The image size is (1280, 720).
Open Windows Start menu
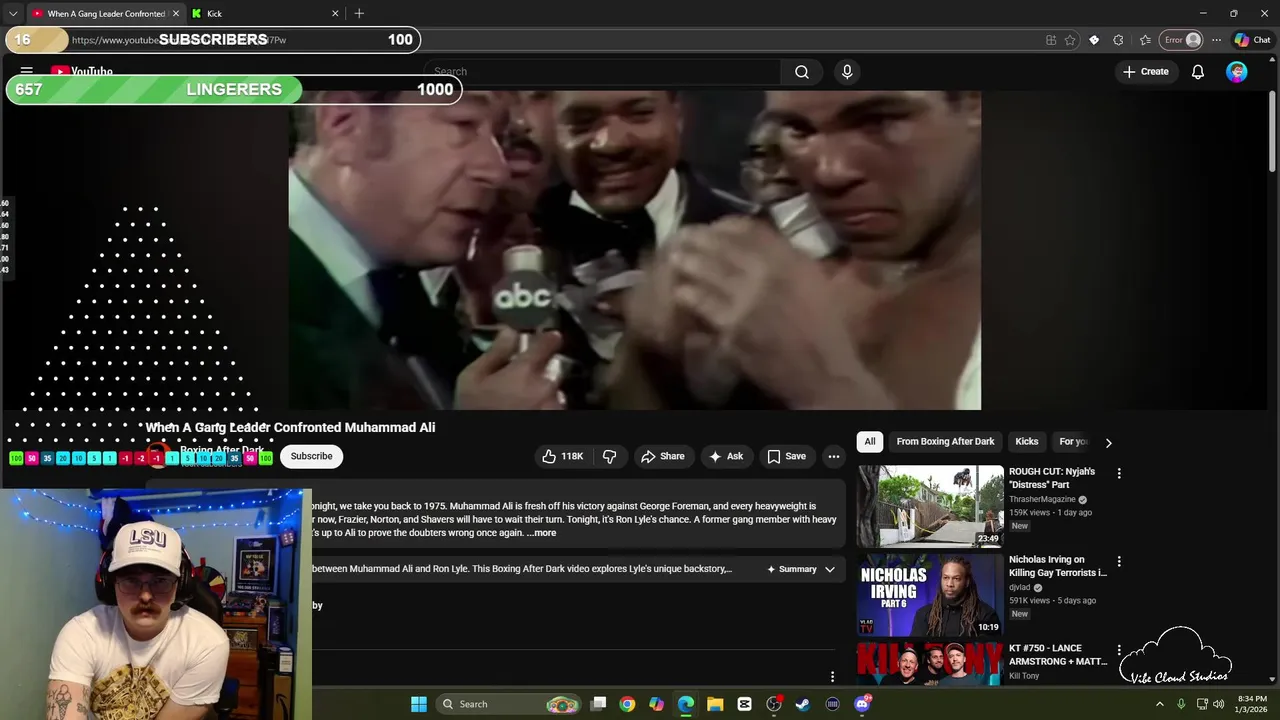[419, 704]
